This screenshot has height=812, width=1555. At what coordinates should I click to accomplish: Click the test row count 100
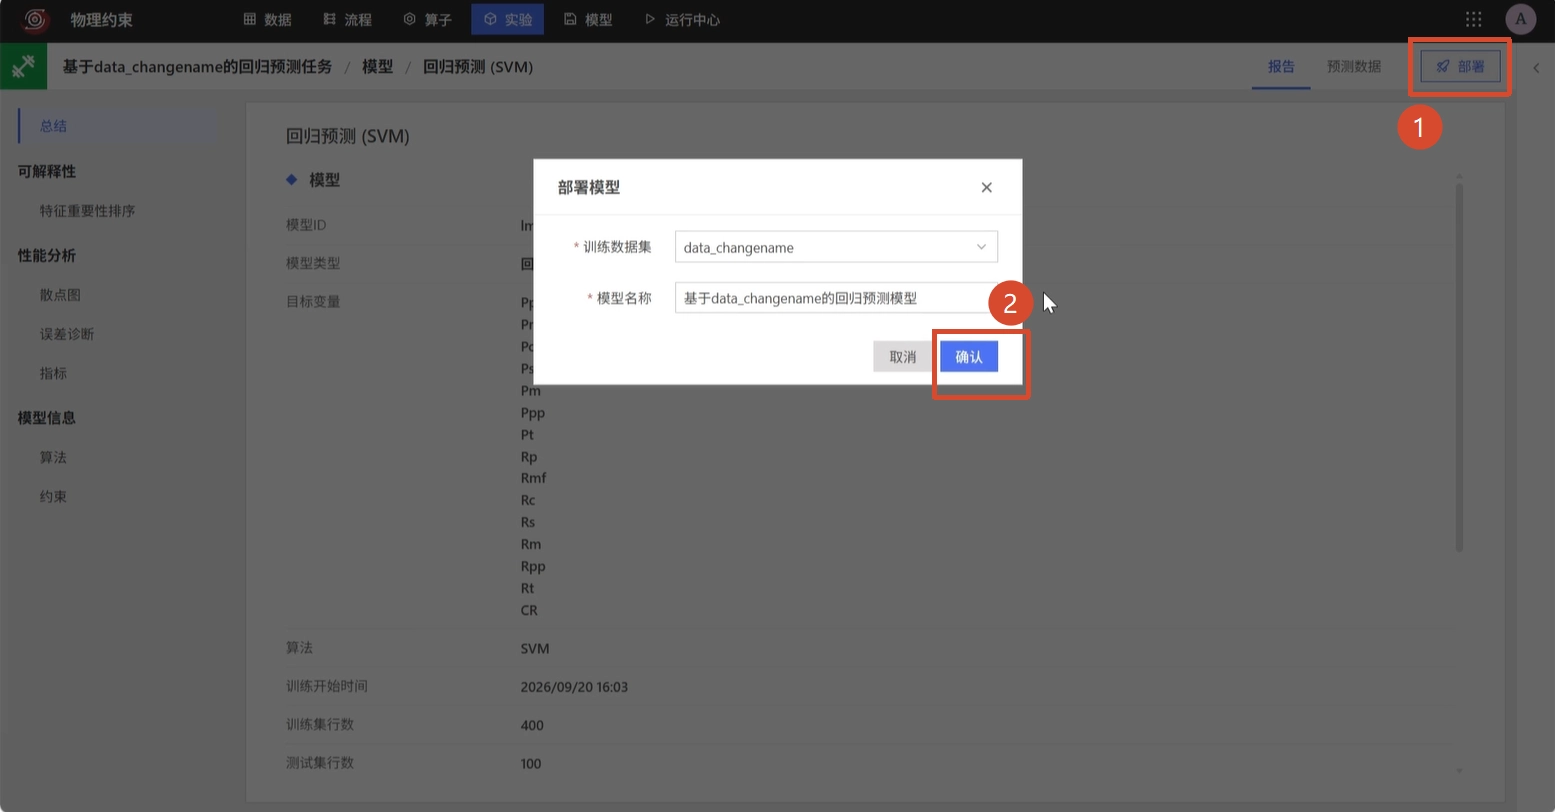point(531,764)
